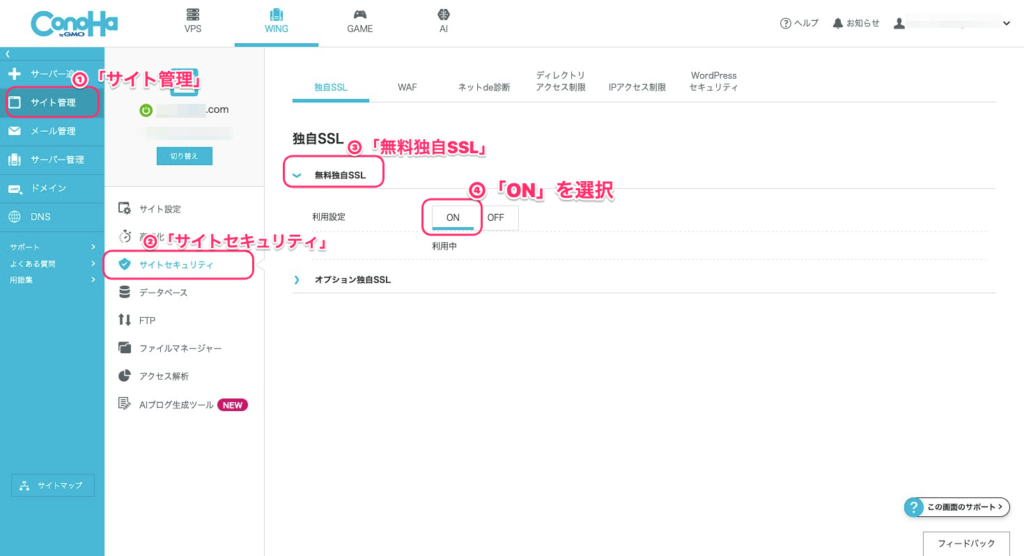Collapse the left sidebar with chevron
Viewport: 1024px width, 556px height.
click(x=8, y=52)
